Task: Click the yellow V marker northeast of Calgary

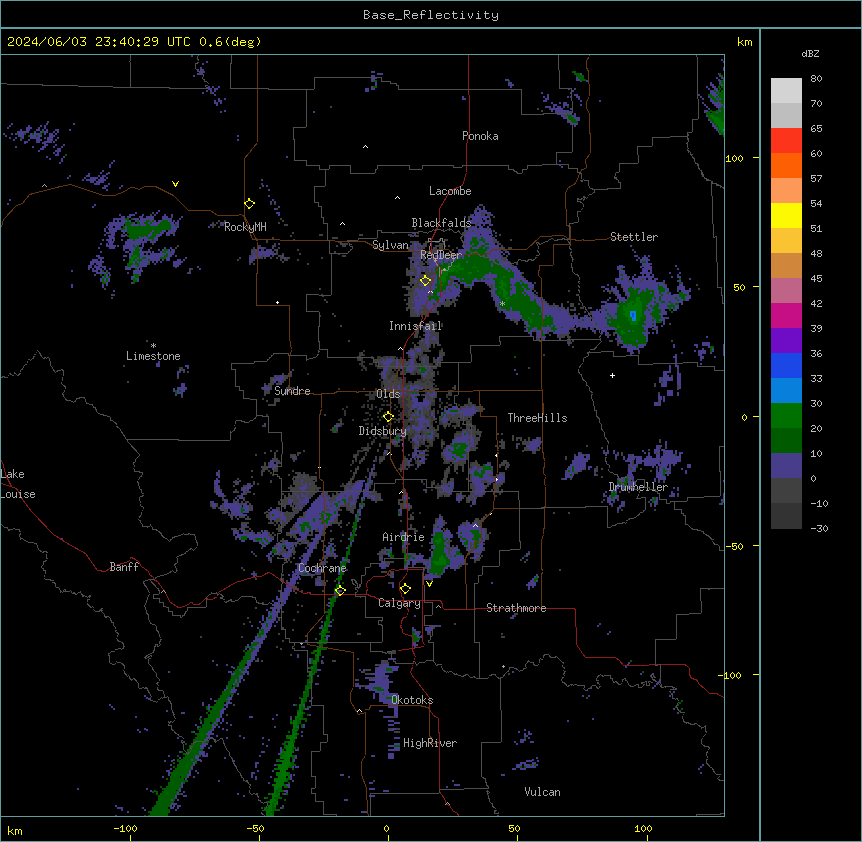Action: click(429, 584)
